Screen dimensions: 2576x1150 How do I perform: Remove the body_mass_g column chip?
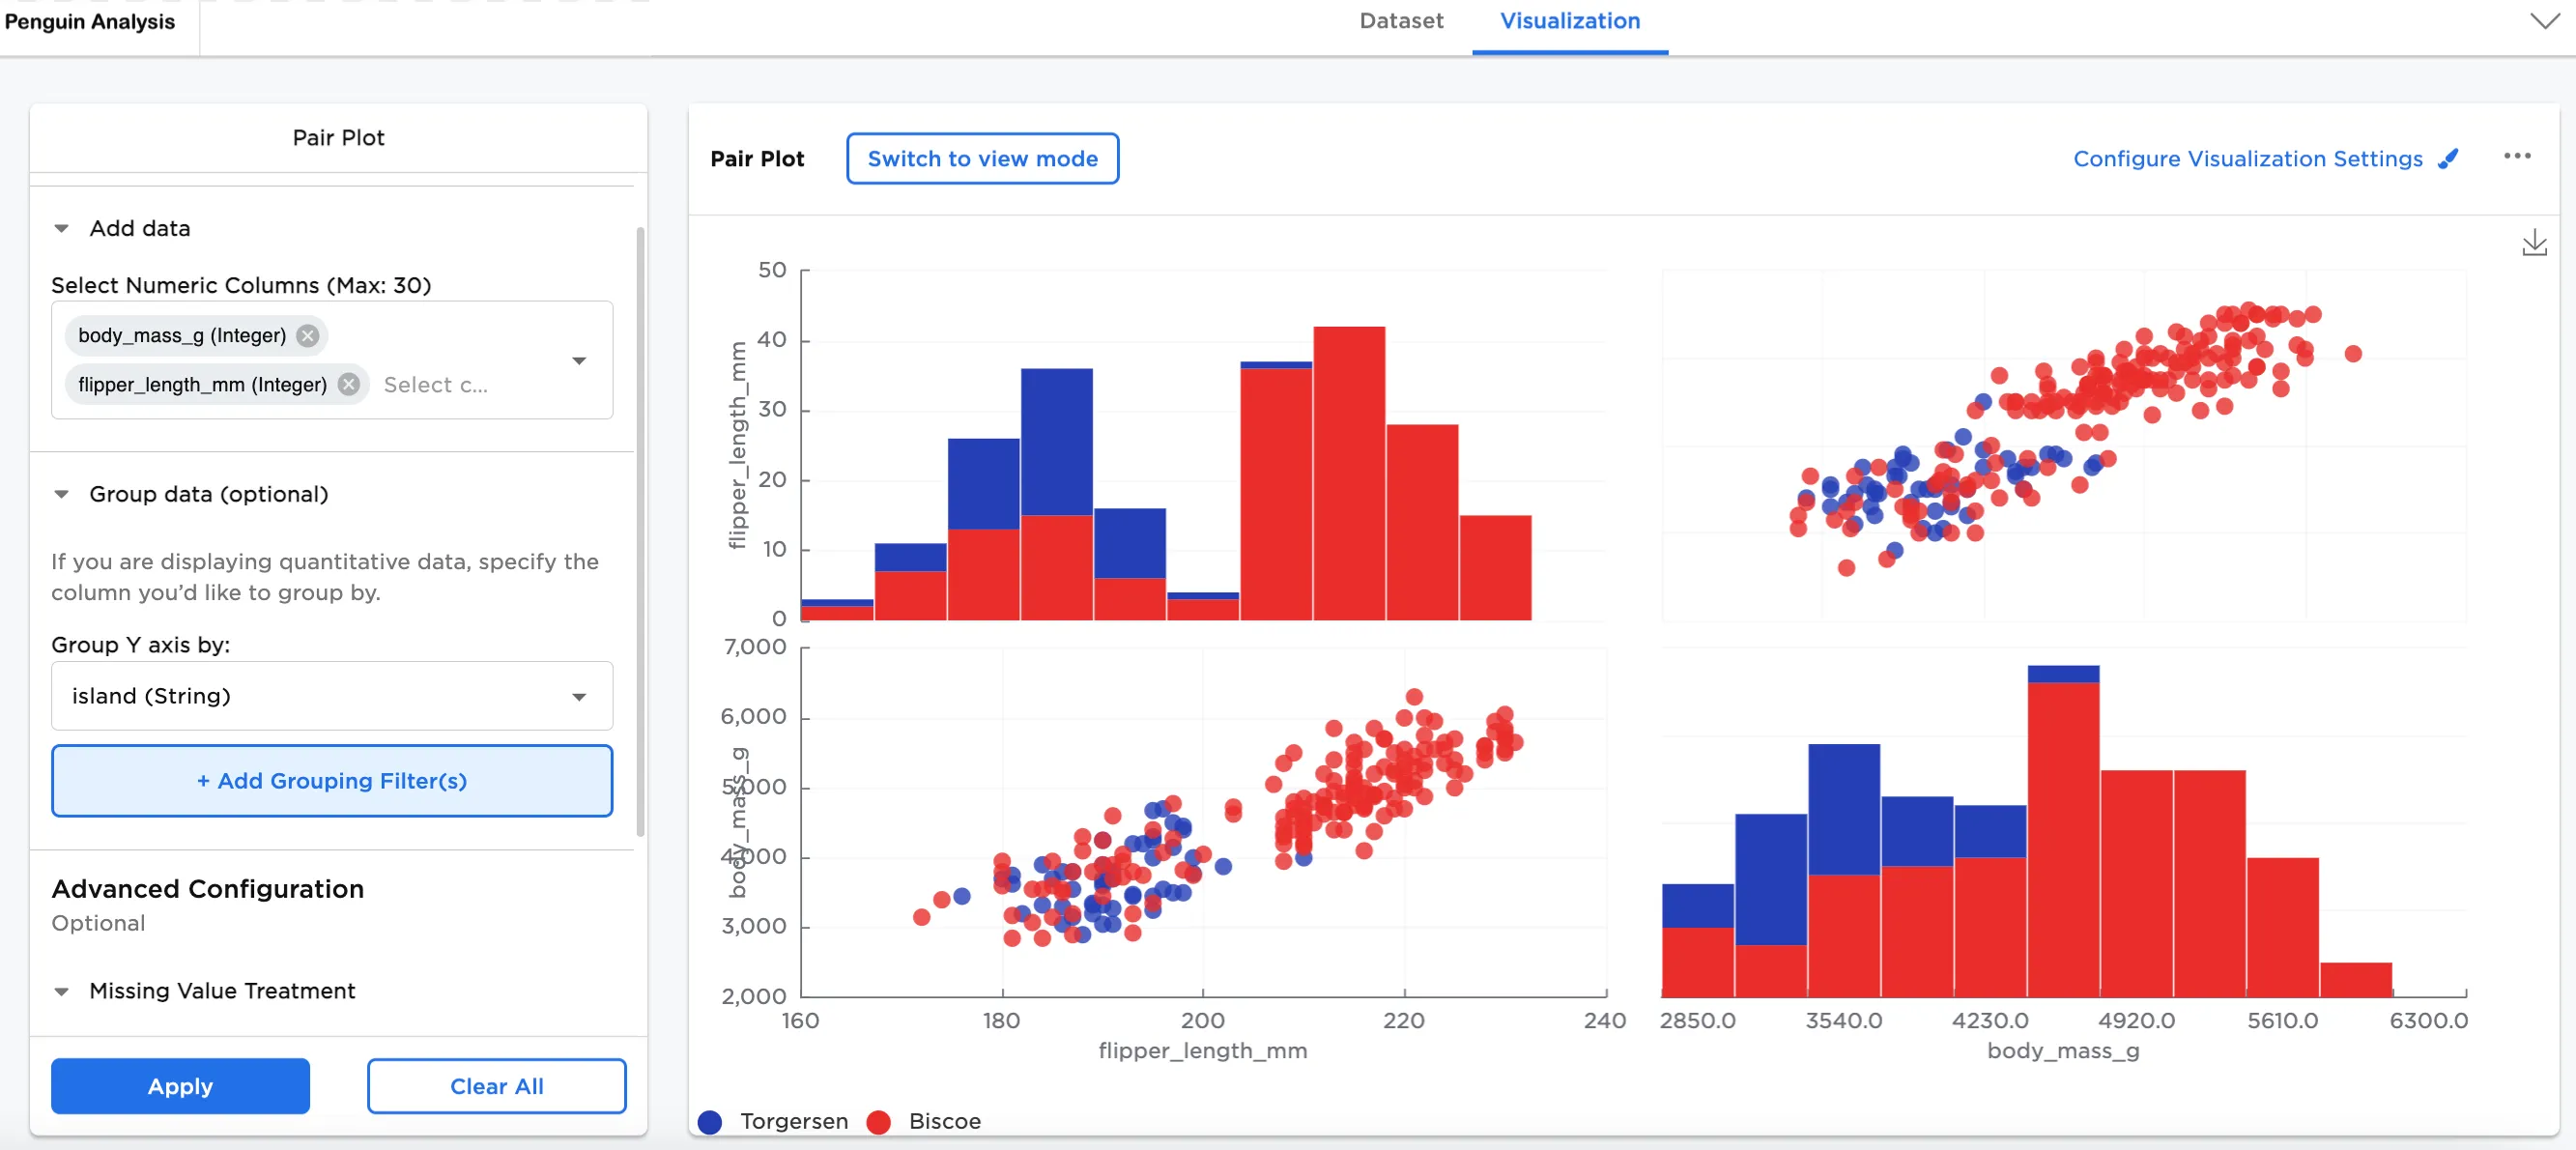pos(308,336)
